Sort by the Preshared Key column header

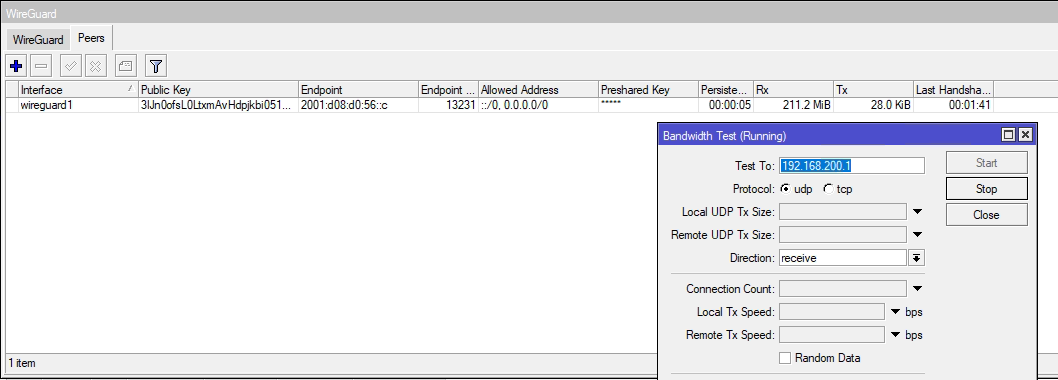click(x=648, y=90)
